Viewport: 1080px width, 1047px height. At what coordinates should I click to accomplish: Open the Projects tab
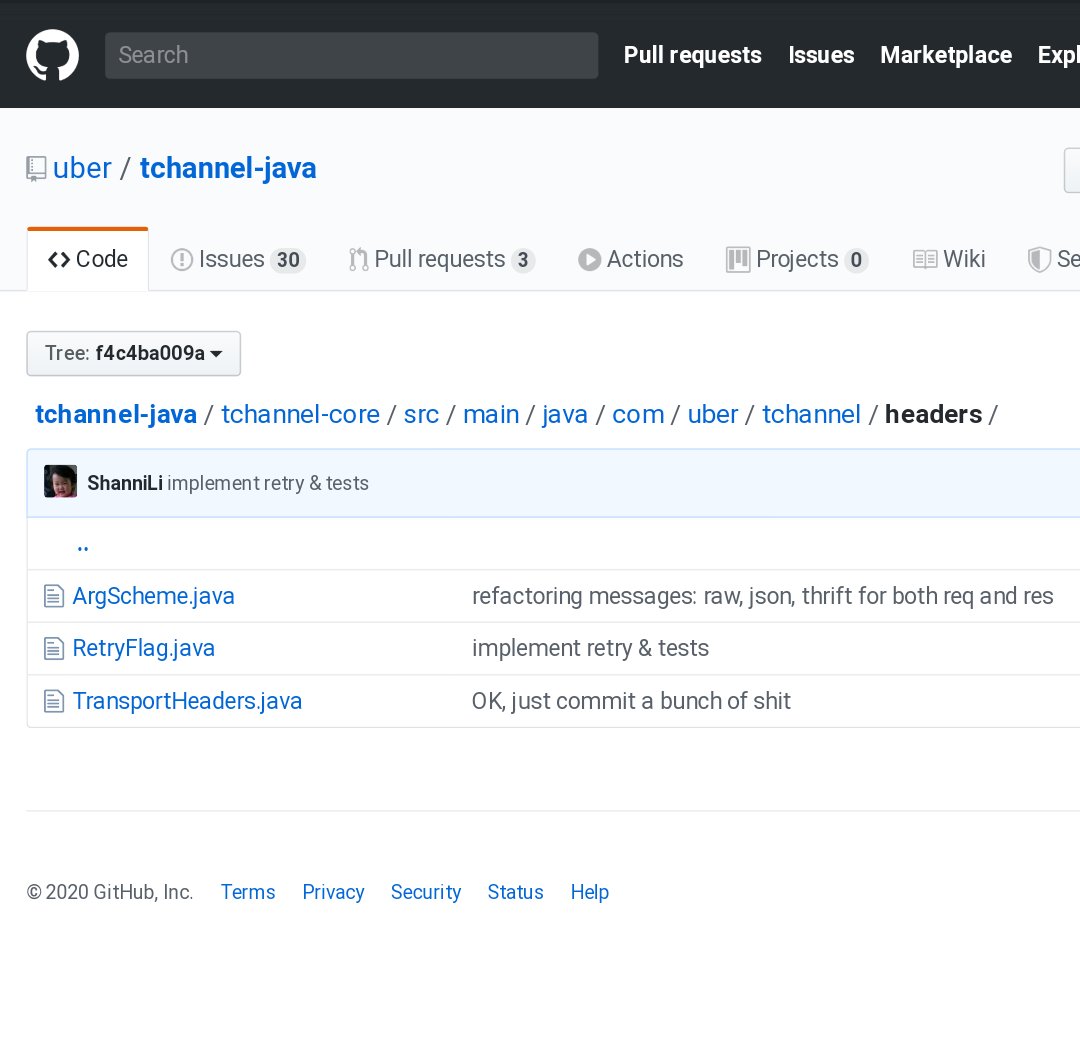(797, 259)
